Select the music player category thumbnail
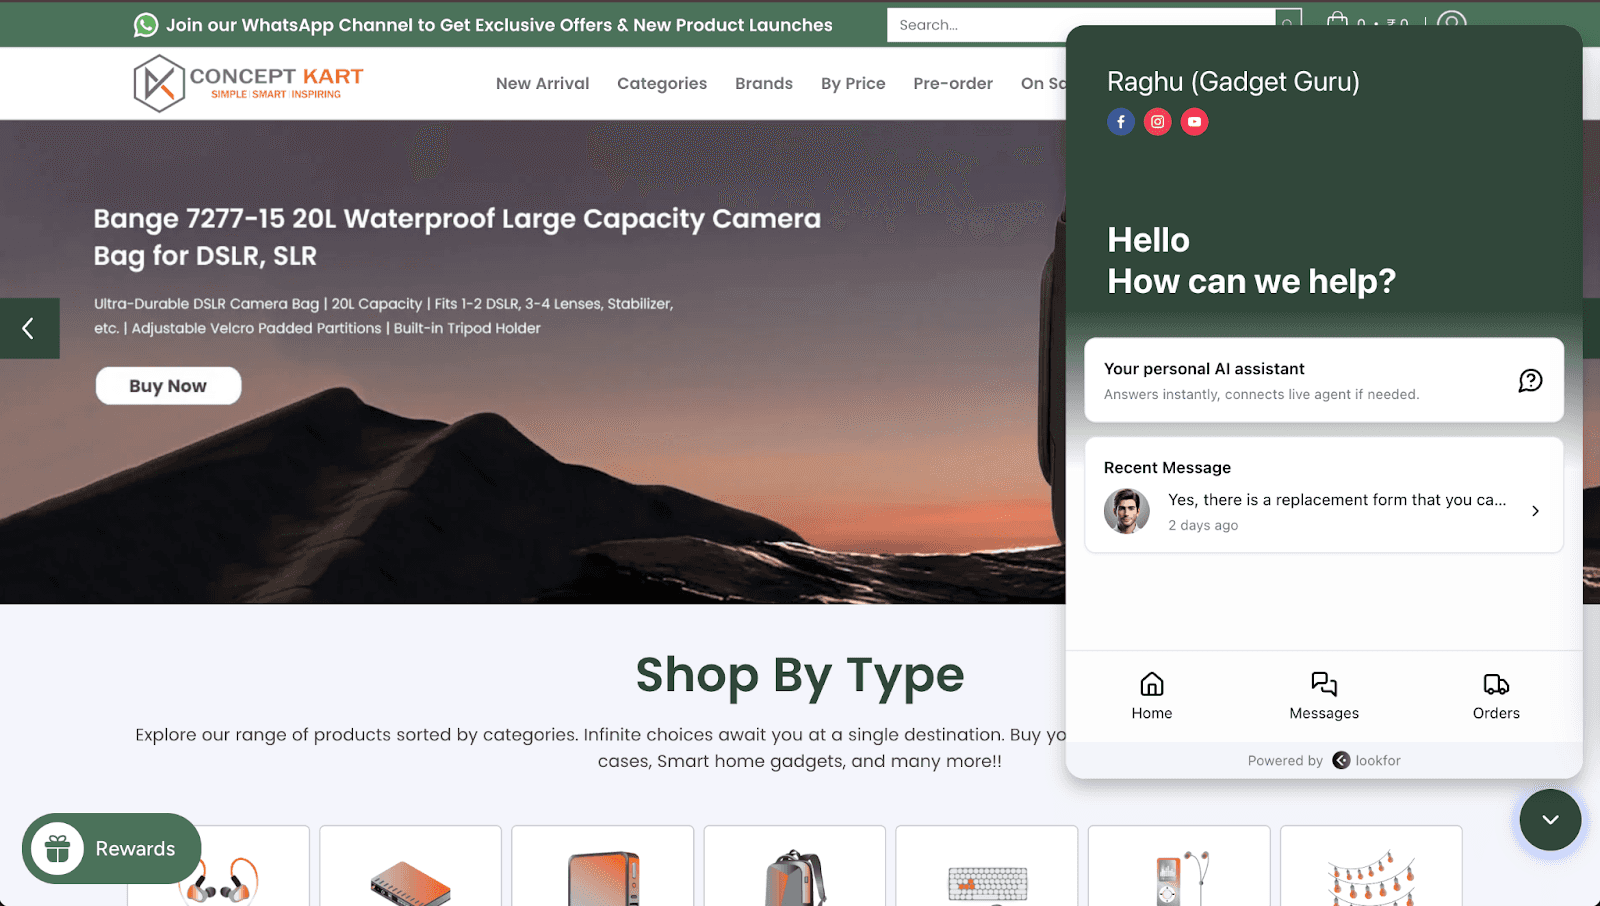This screenshot has height=906, width=1600. pyautogui.click(x=1179, y=866)
